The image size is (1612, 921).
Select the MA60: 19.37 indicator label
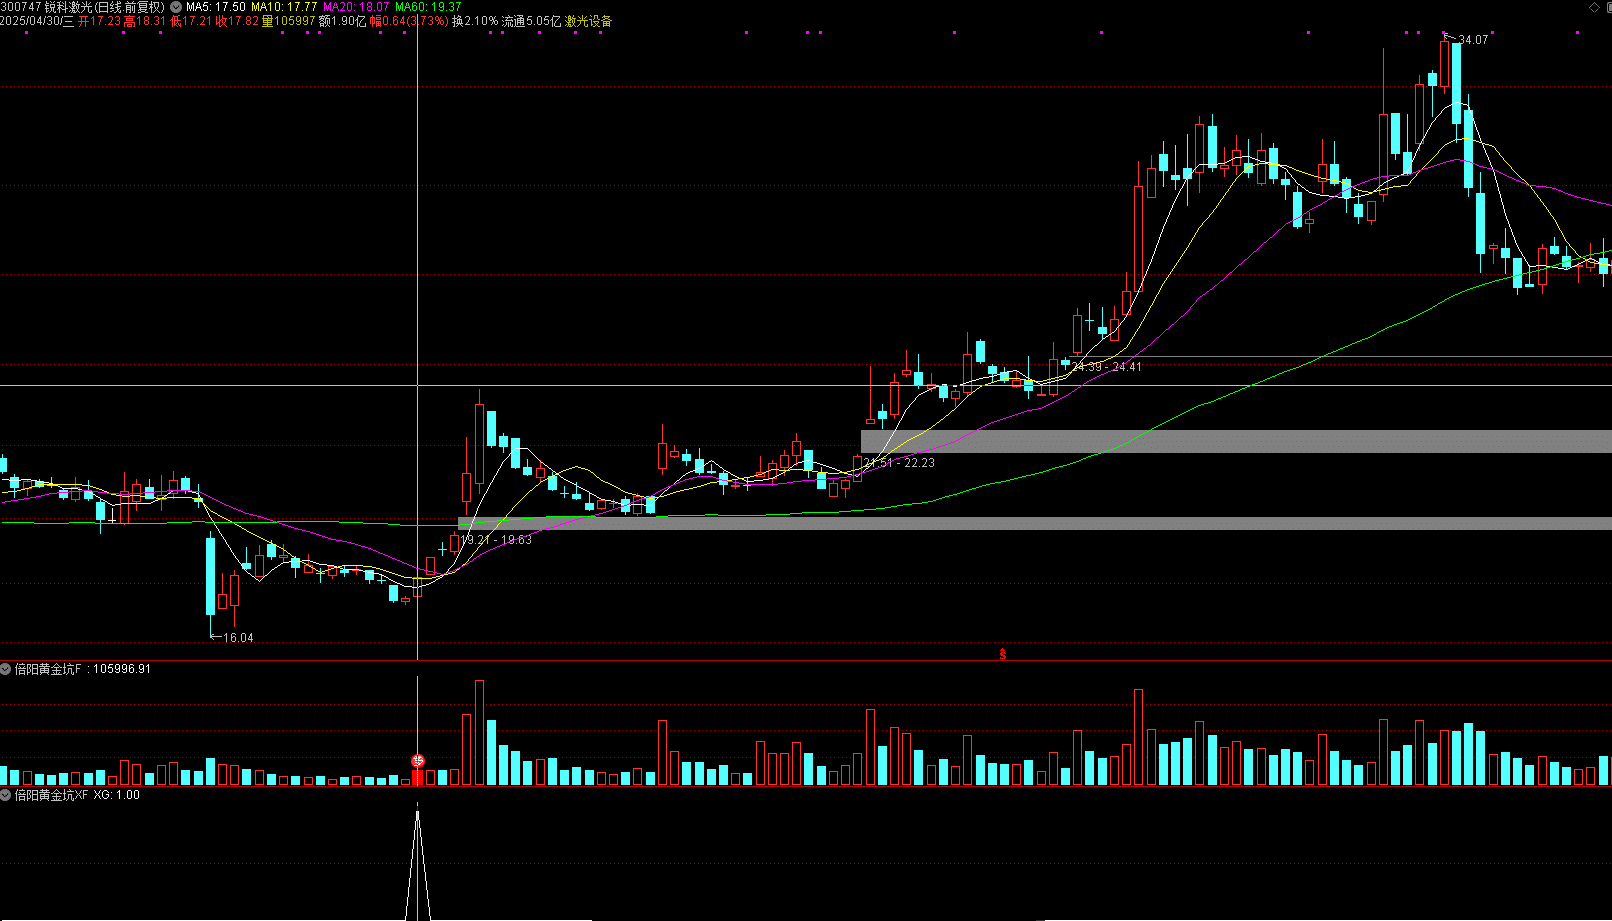click(x=428, y=7)
